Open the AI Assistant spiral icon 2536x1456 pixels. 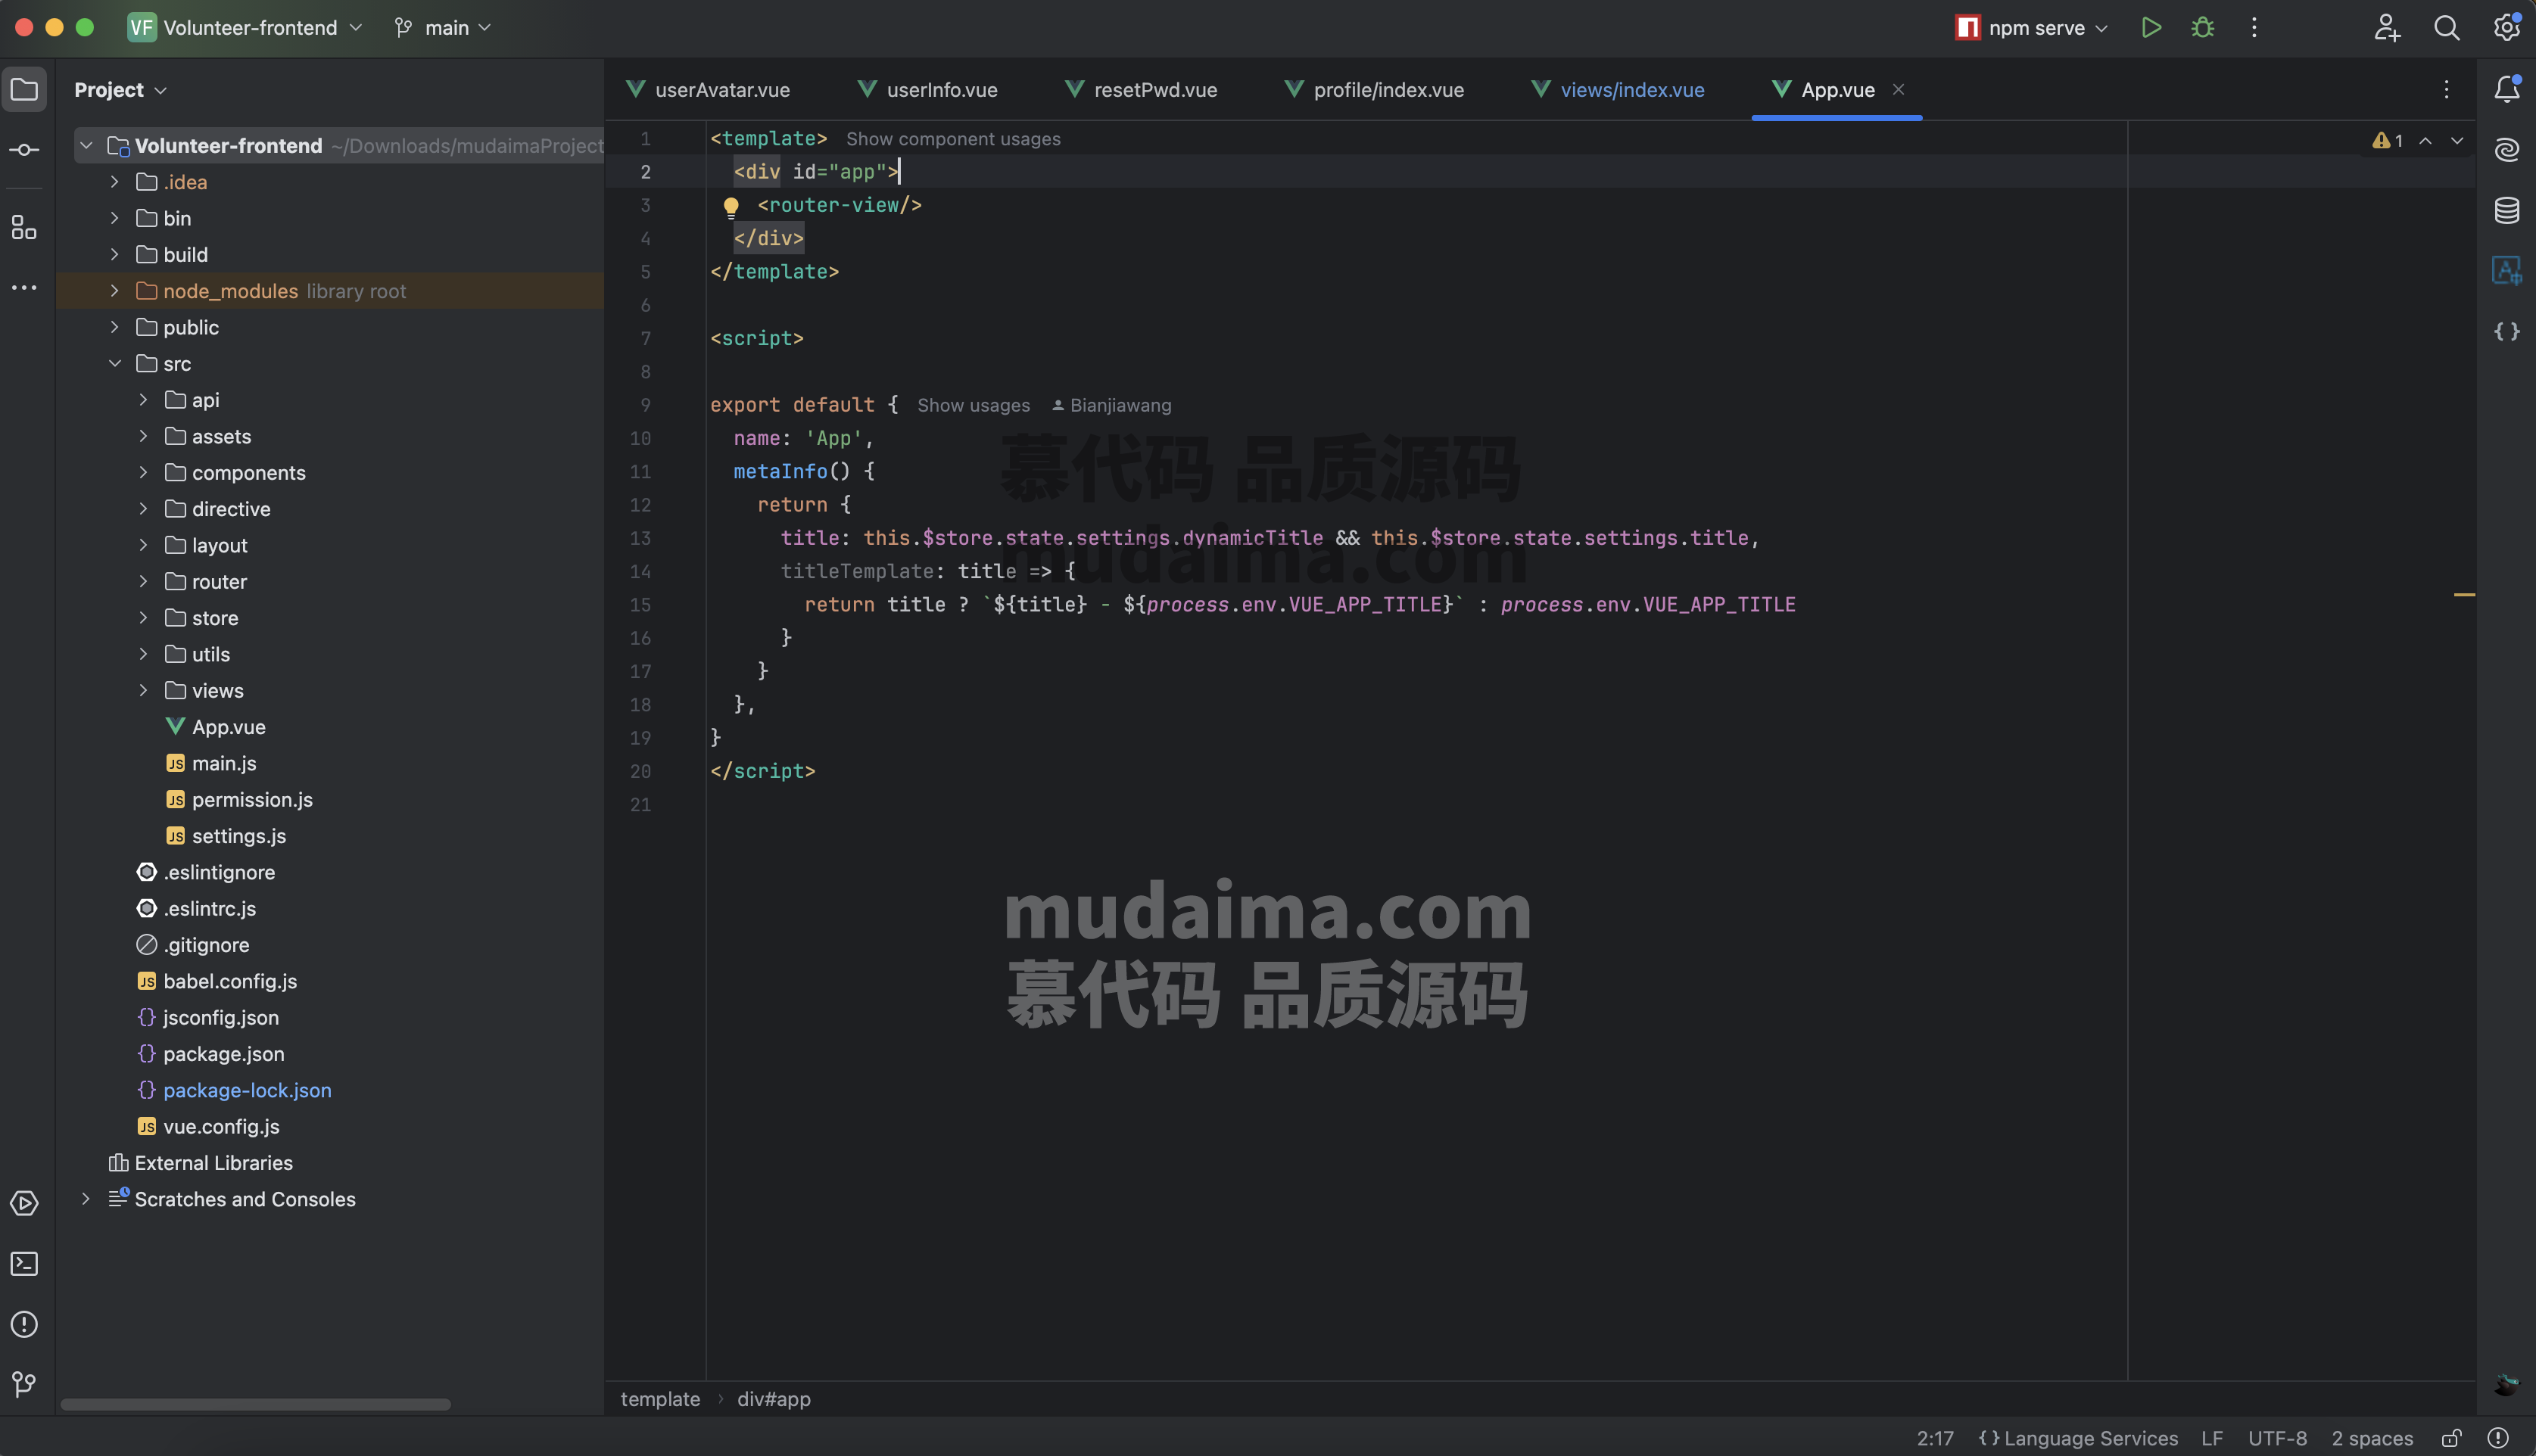(x=2507, y=150)
